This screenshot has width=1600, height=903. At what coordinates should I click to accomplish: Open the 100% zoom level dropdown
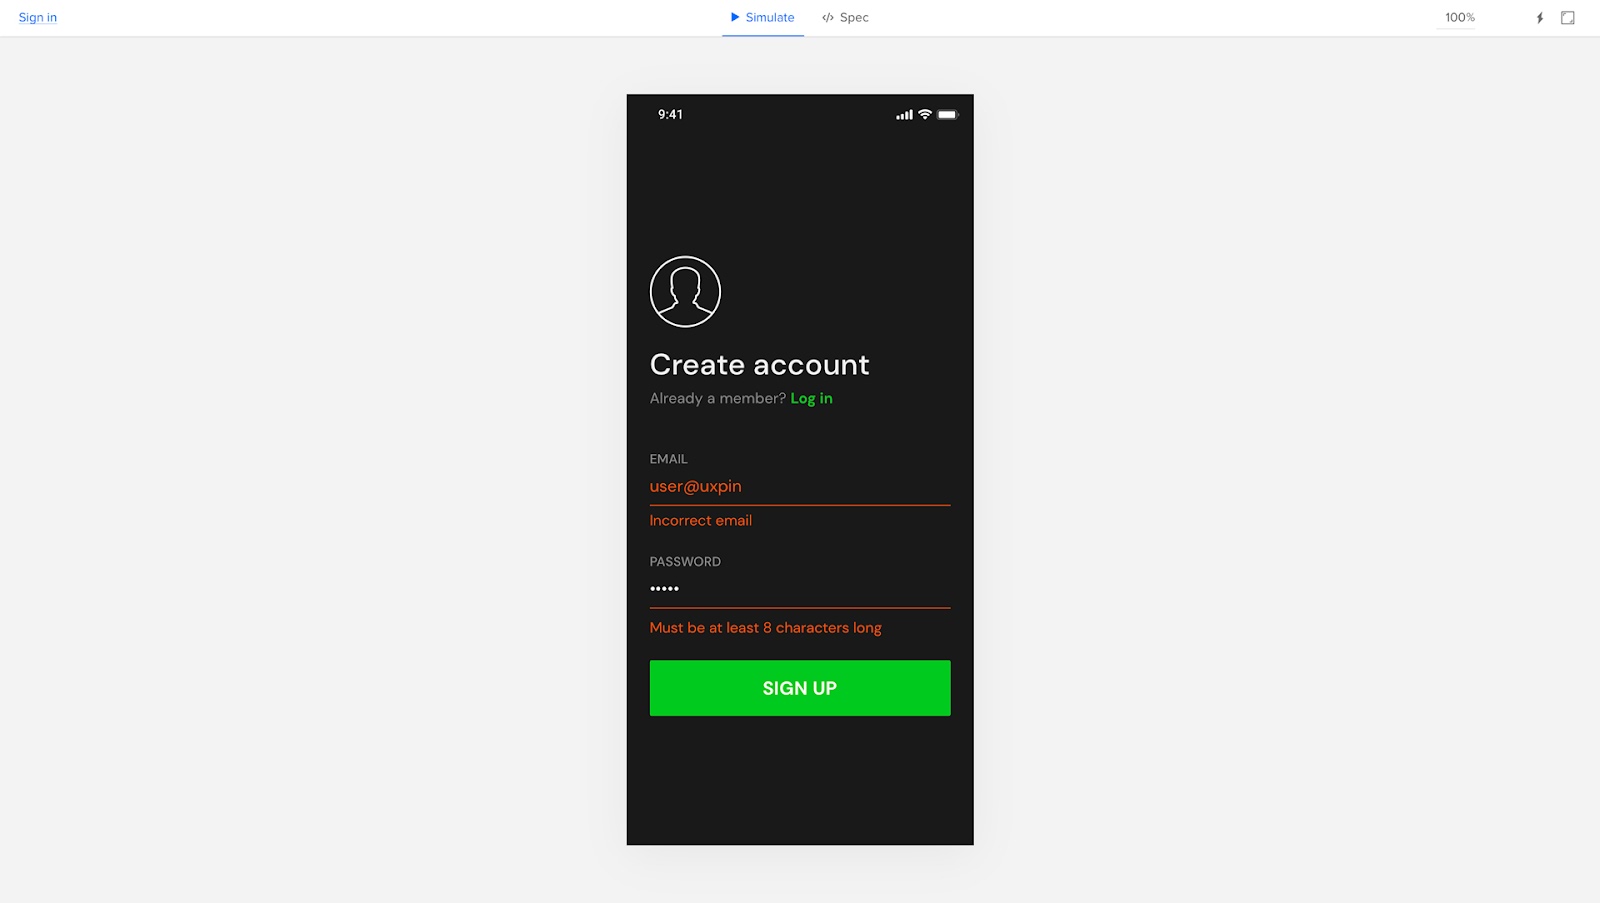coord(1459,18)
